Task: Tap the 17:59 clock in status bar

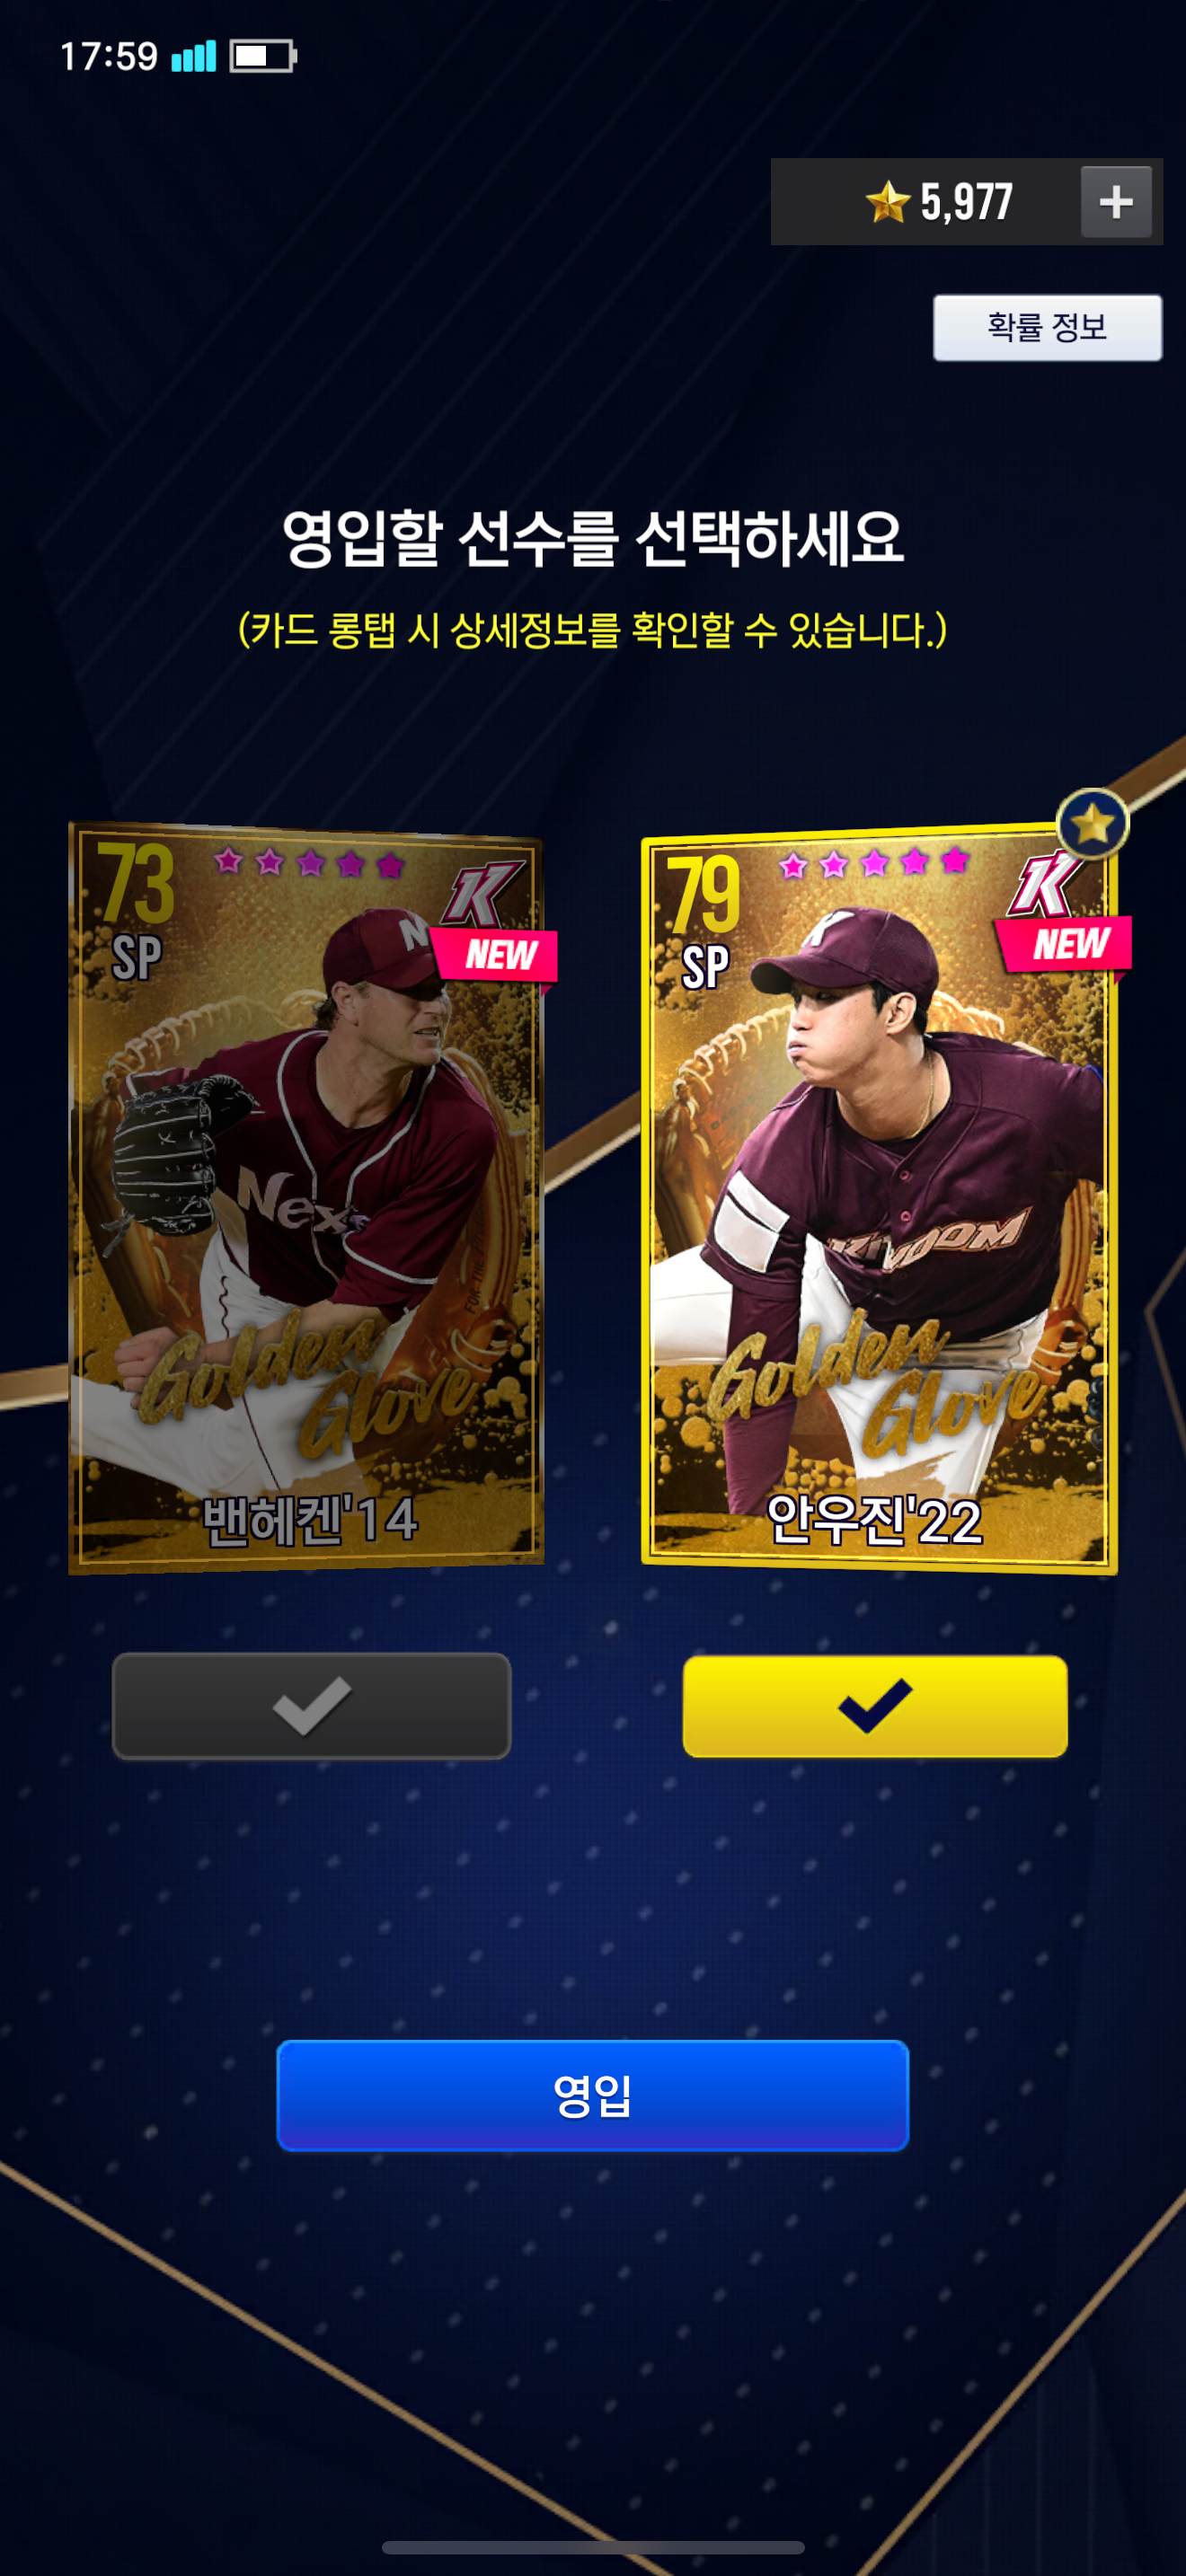Action: coord(109,56)
